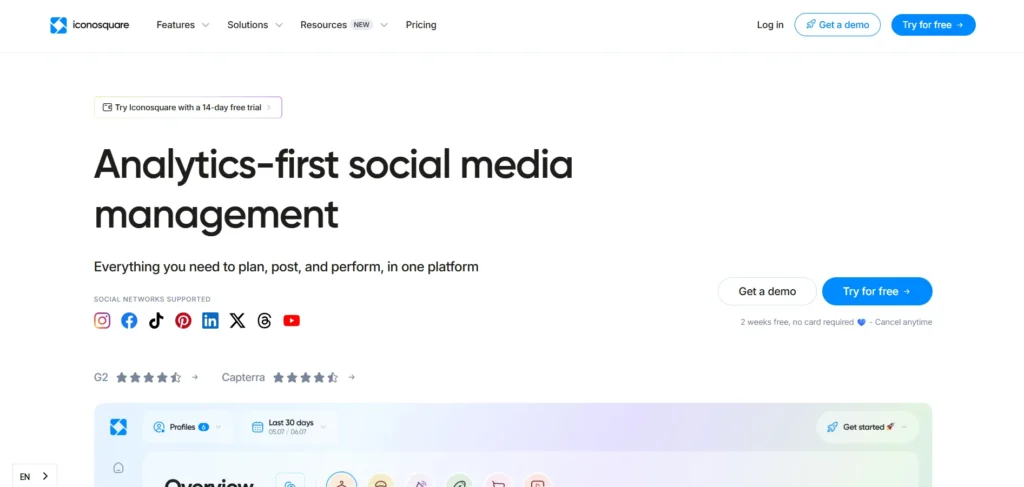The image size is (1024, 487).
Task: Click Try for free in header
Action: tap(933, 25)
